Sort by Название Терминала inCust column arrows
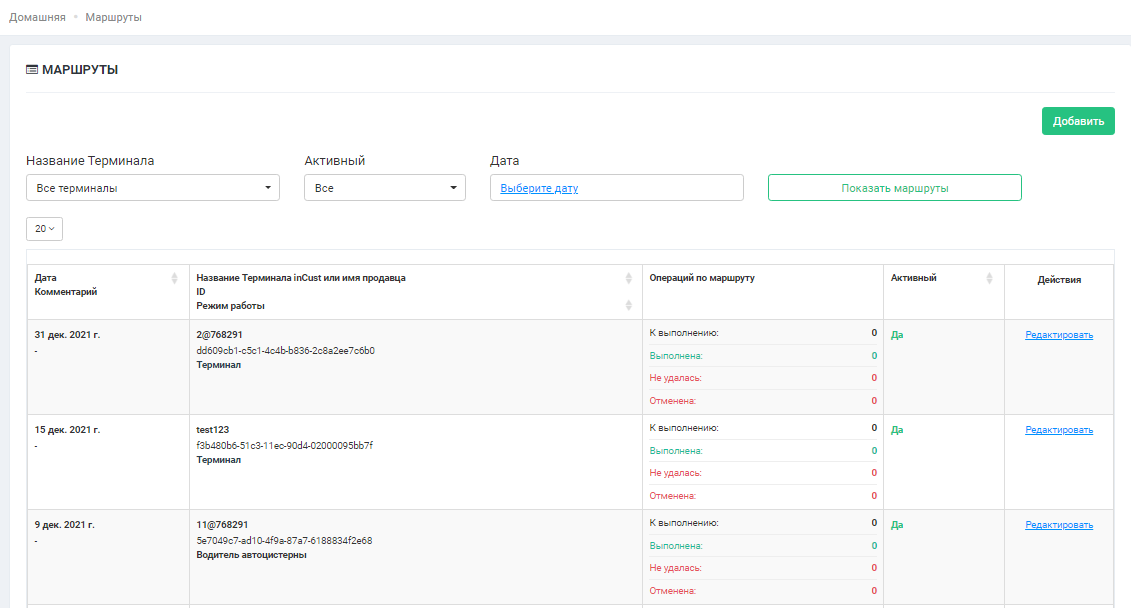 click(628, 278)
